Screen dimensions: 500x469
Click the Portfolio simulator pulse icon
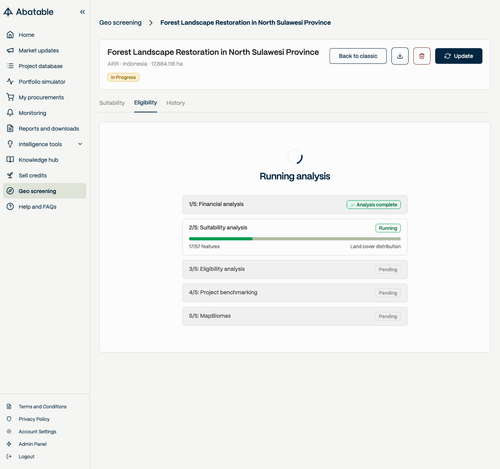(10, 82)
